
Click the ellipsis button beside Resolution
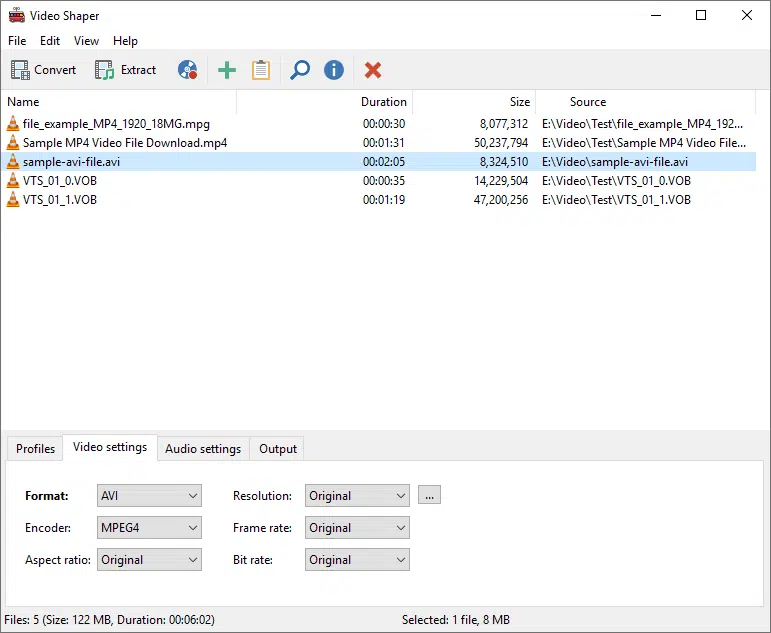point(429,495)
